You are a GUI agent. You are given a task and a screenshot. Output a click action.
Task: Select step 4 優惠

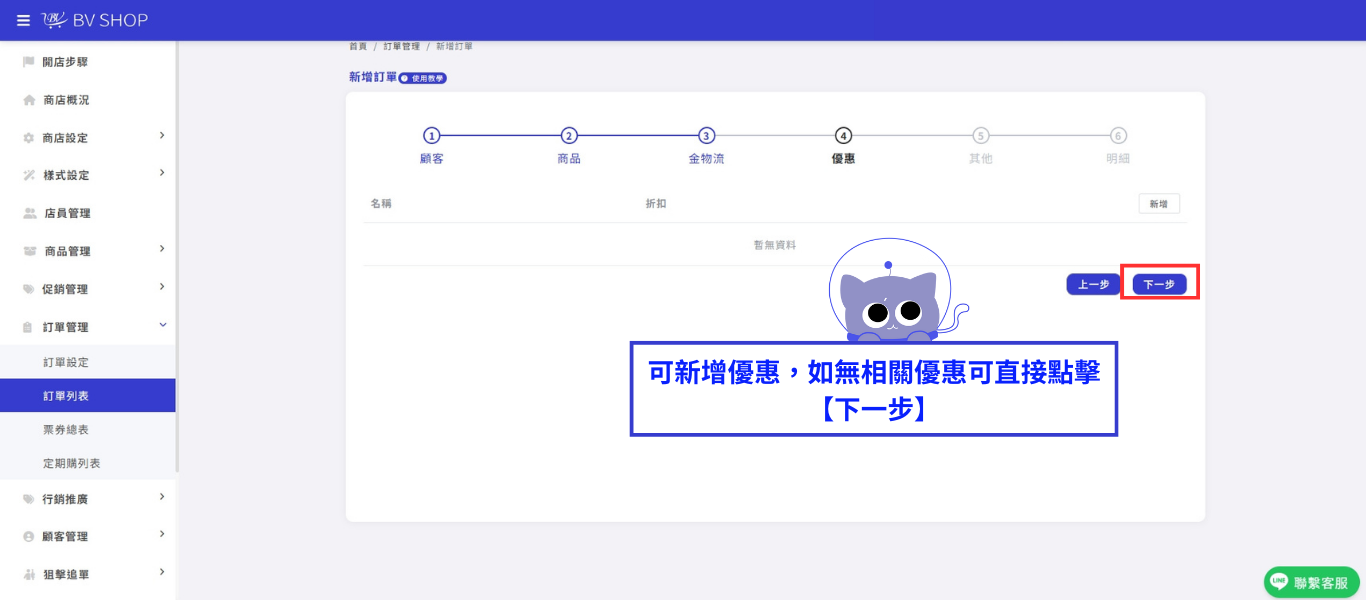(x=844, y=145)
